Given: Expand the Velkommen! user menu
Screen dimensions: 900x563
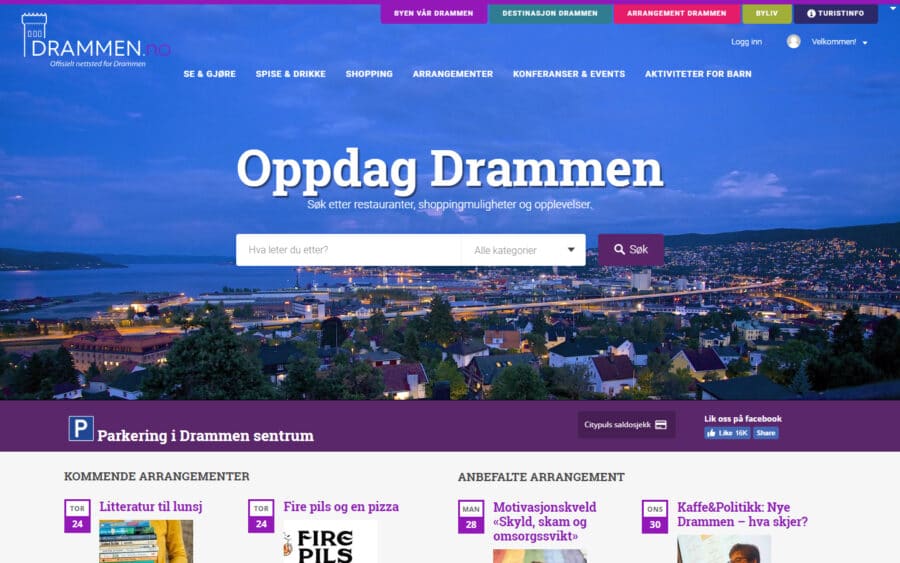Looking at the screenshot, I should [839, 42].
